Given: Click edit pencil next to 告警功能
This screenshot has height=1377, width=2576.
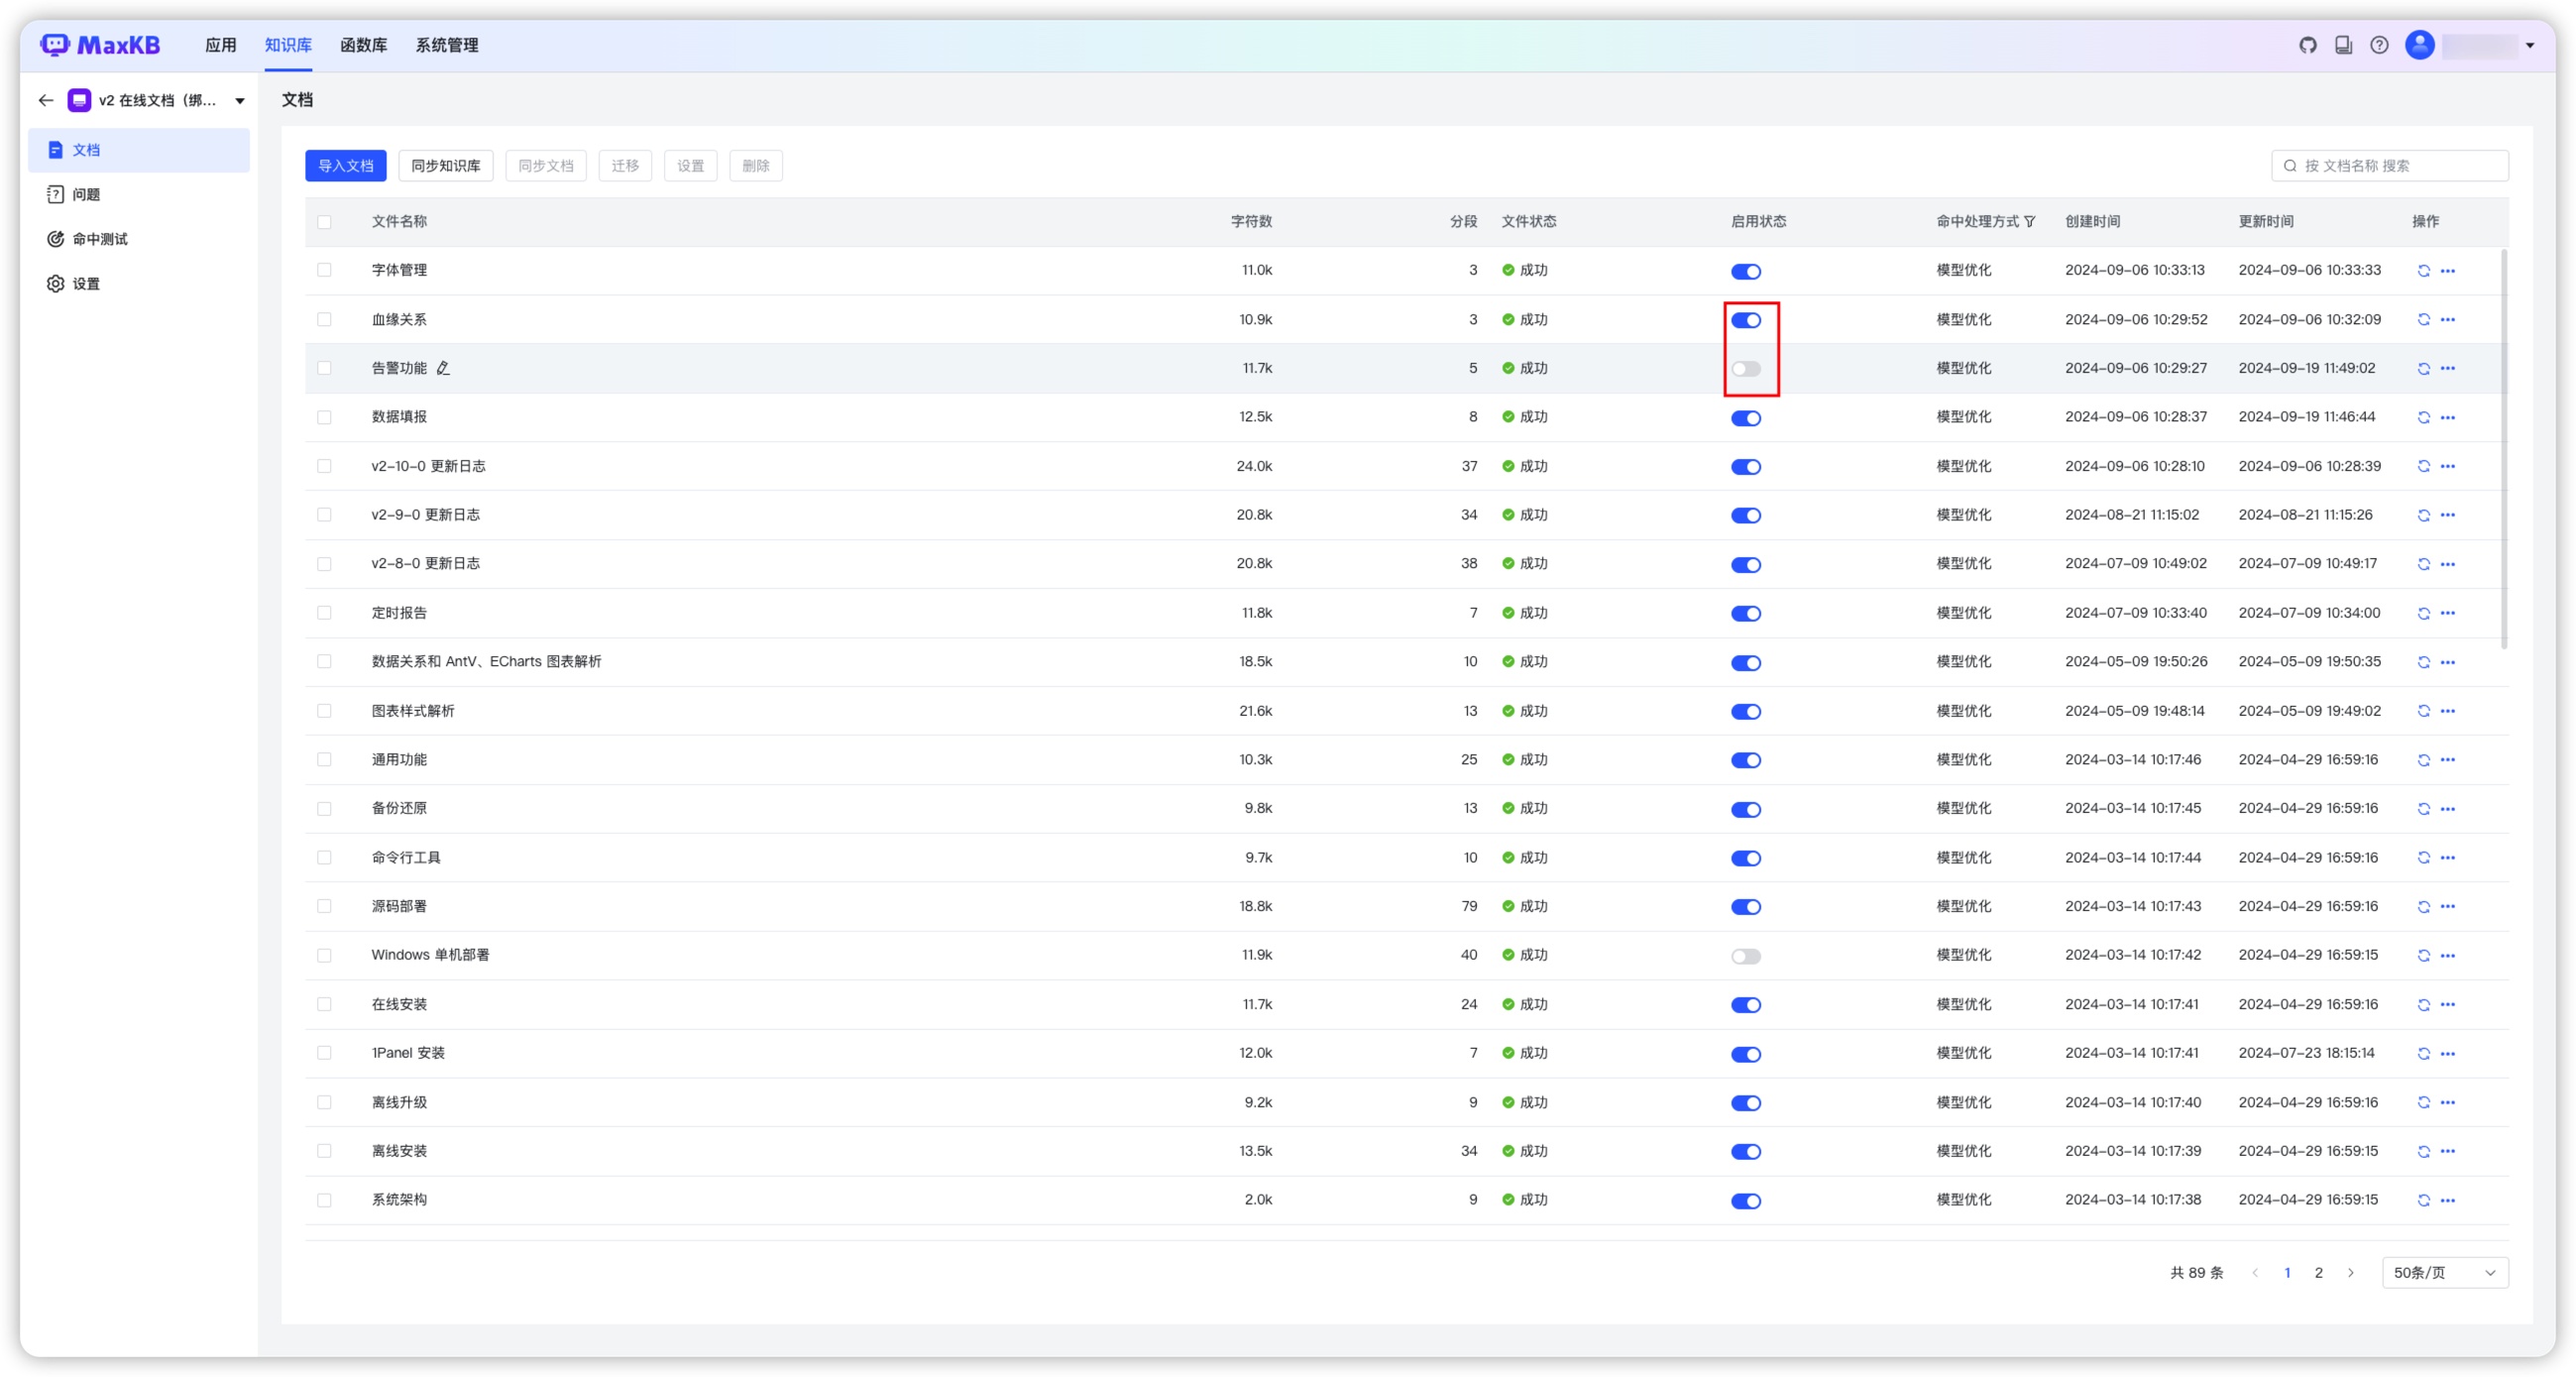Looking at the screenshot, I should click(x=443, y=368).
